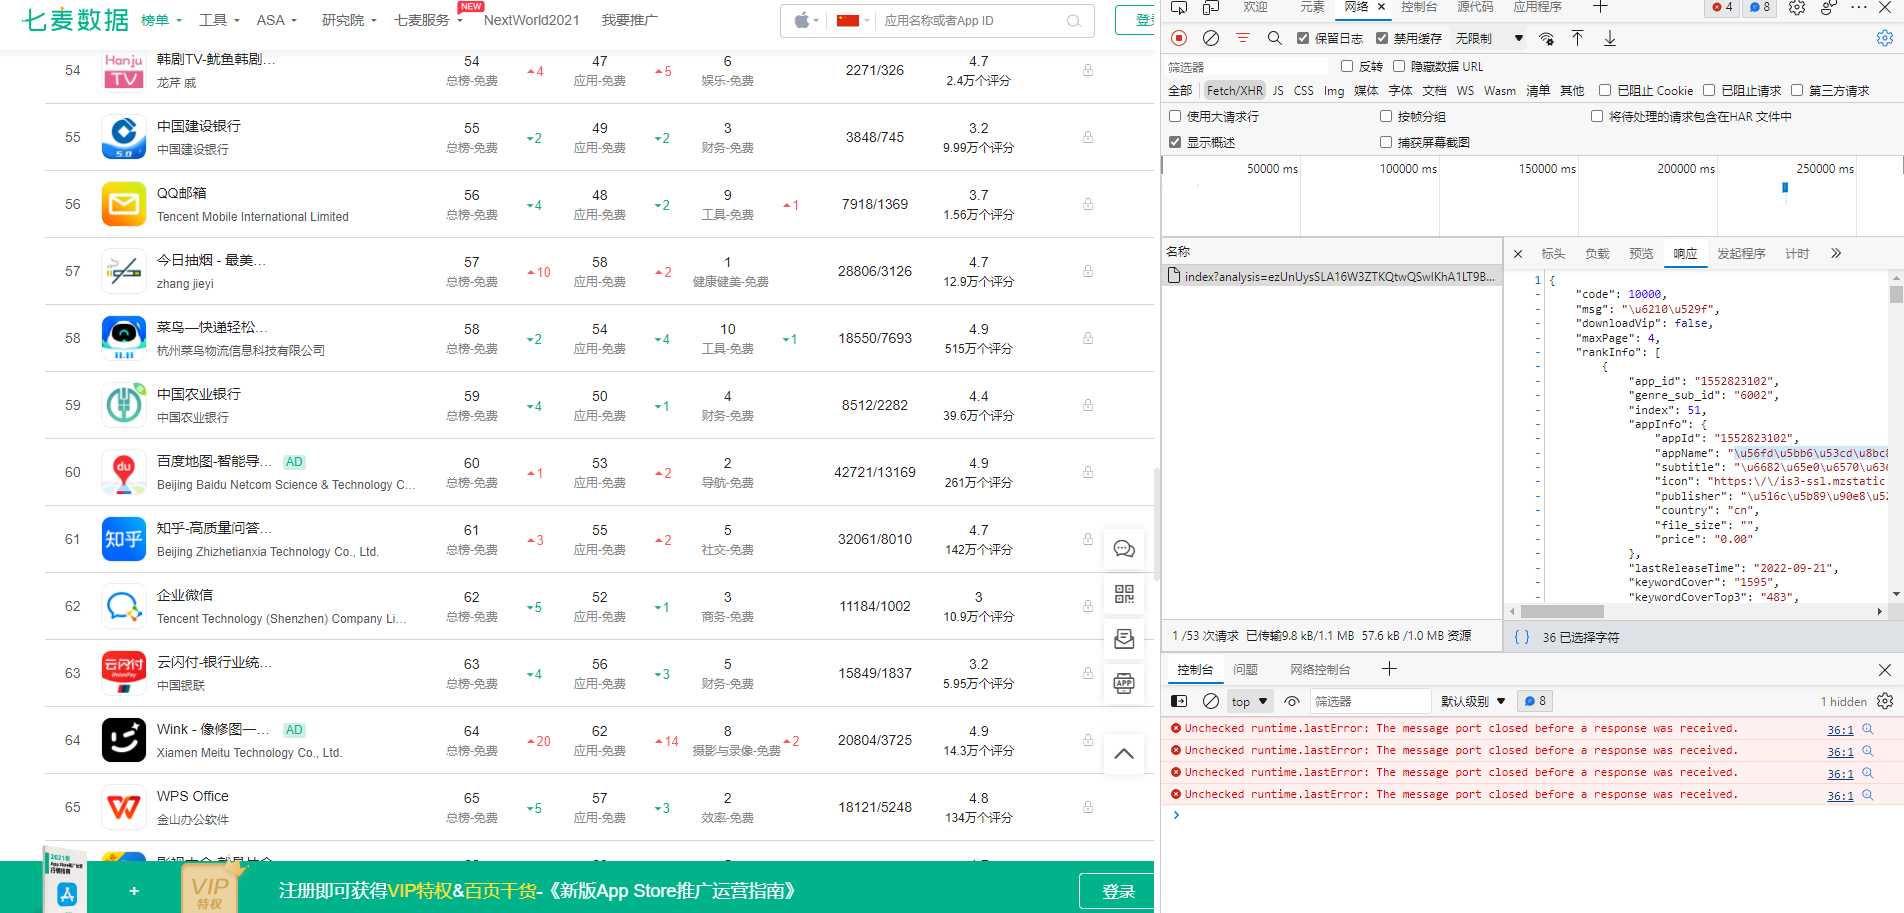Expand the 工具 navigation dropdown
This screenshot has width=1904, height=913.
tap(220, 20)
